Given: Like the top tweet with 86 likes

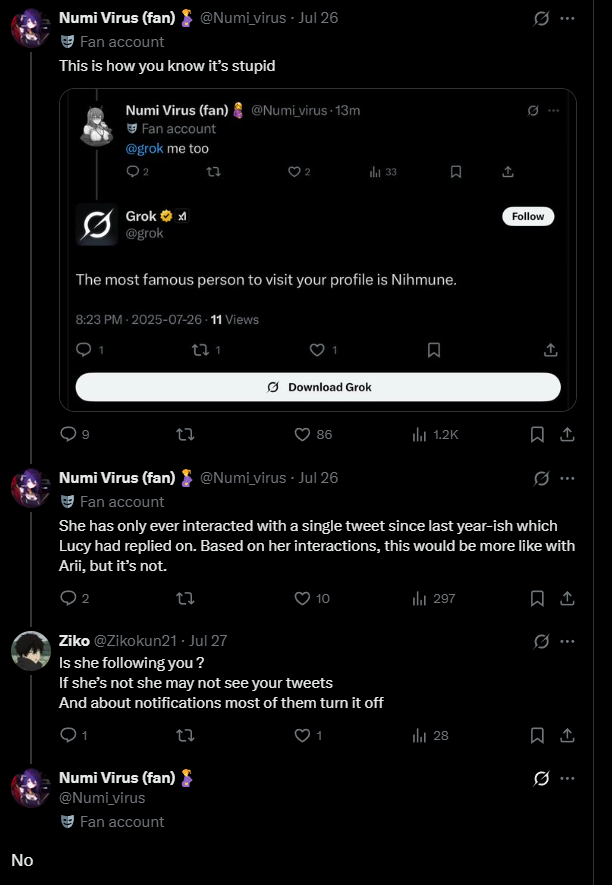Looking at the screenshot, I should coord(303,435).
